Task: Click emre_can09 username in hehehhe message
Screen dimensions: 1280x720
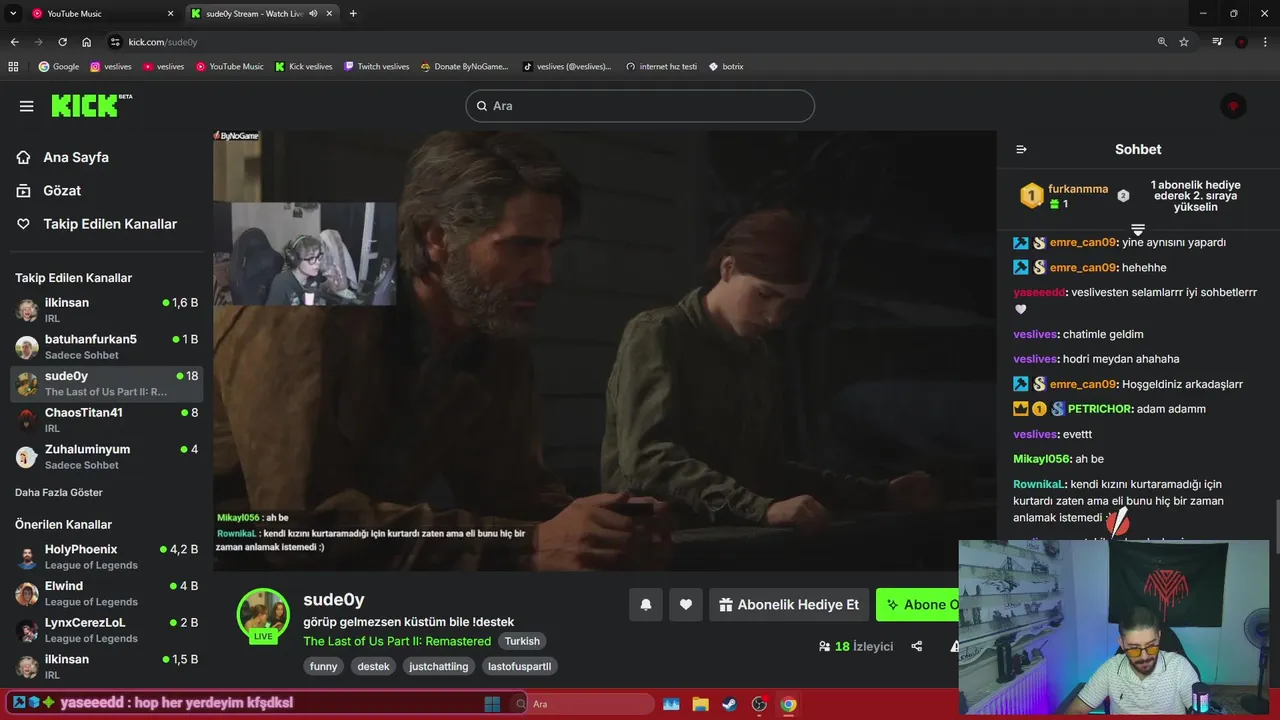Action: 1082,267
